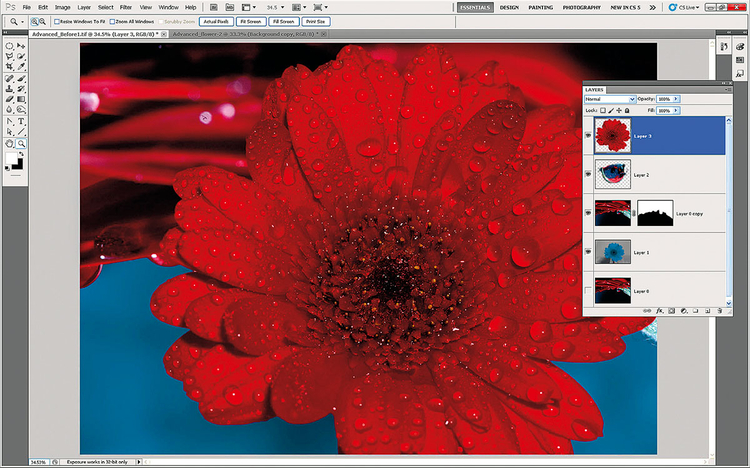This screenshot has width=750, height=468.
Task: Select the History Brush tool
Action: [21, 89]
